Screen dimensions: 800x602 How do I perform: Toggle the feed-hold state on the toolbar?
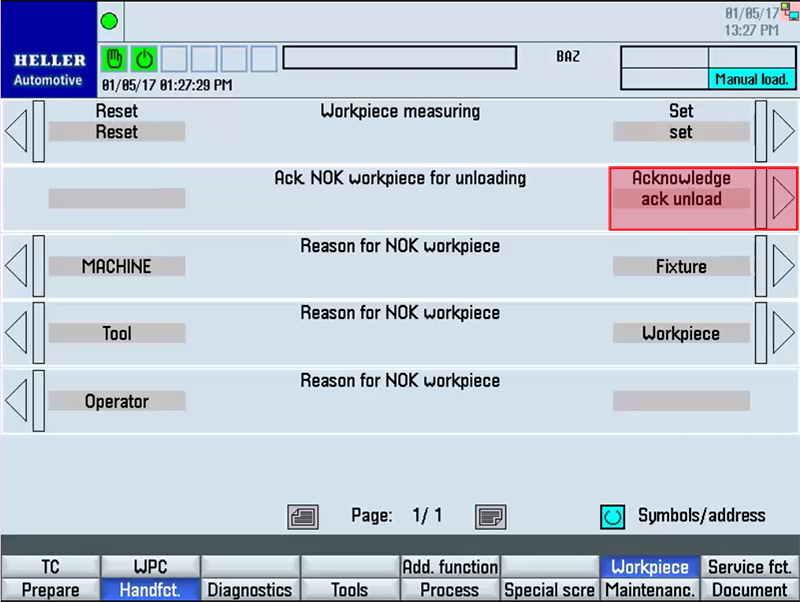click(114, 59)
